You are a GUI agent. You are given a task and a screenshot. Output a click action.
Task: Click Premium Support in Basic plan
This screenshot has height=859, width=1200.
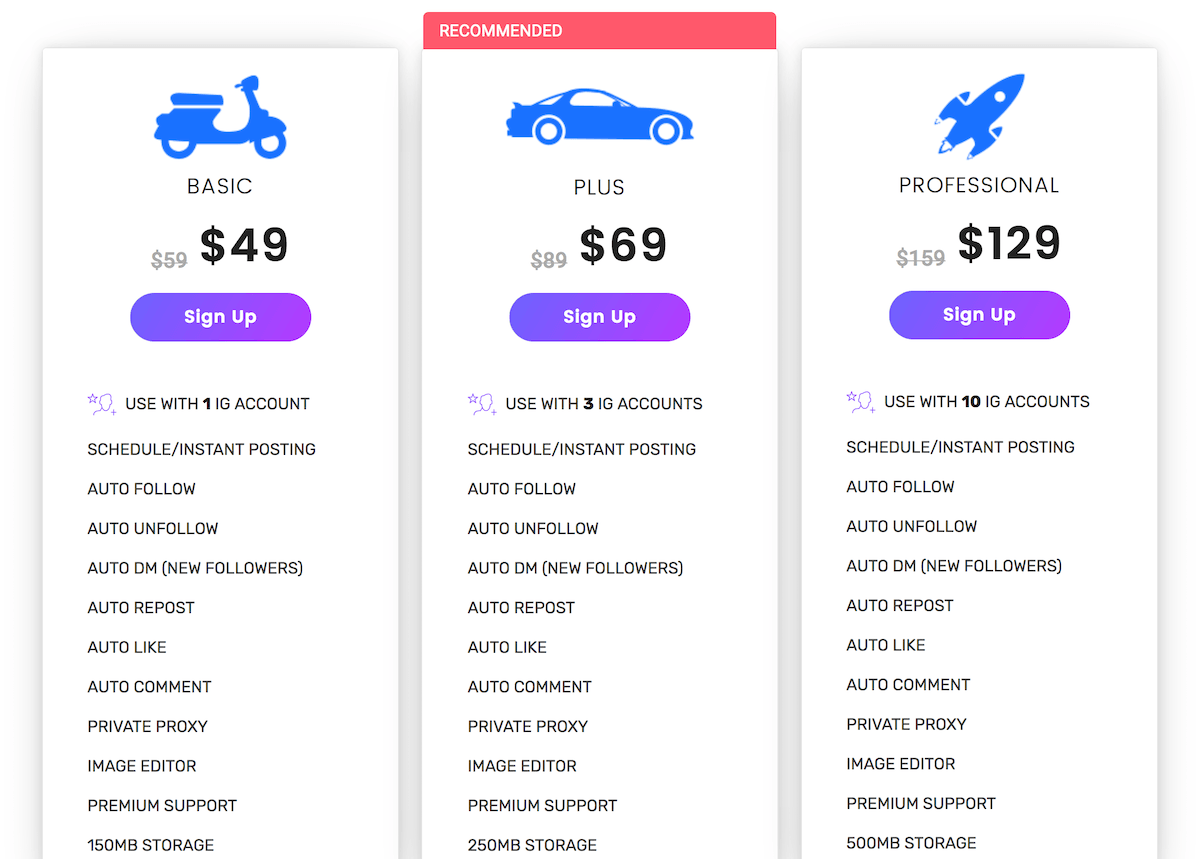162,806
